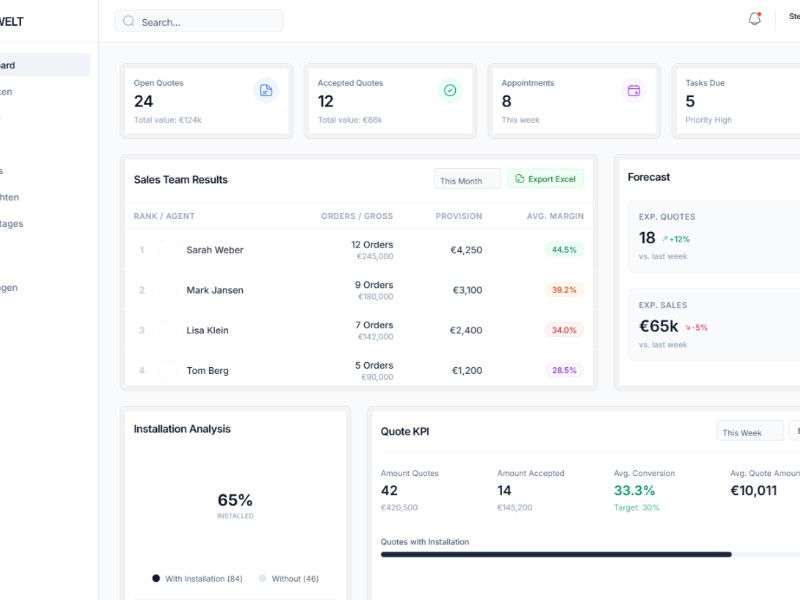Click the Tom Berg agent name

[x=207, y=371]
